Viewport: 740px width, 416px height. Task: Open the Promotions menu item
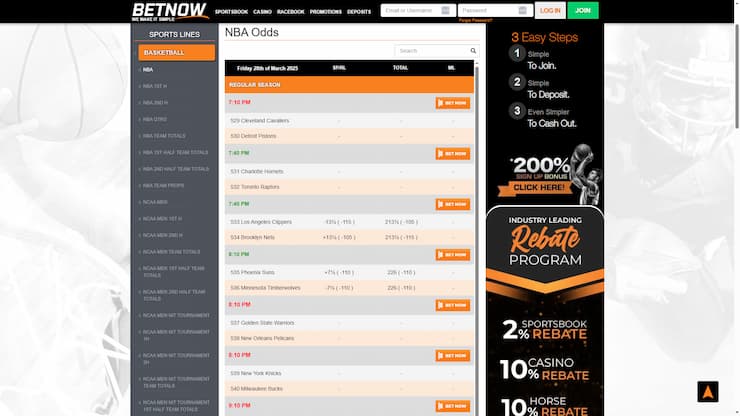[326, 12]
